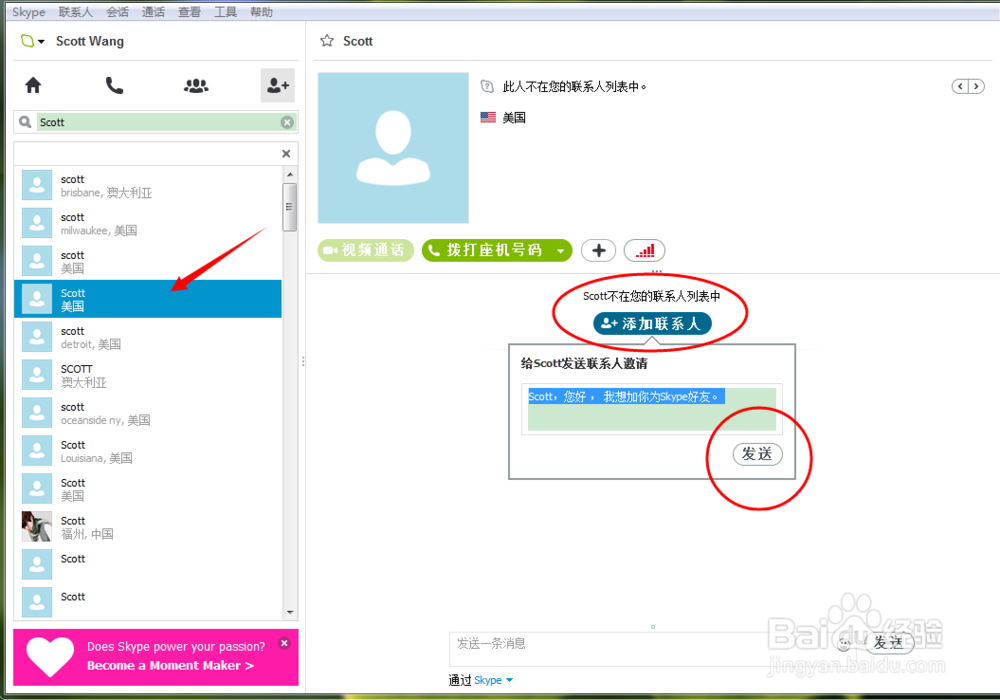The width and height of the screenshot is (1000, 700).
Task: Open the 工具 menu
Action: [225, 12]
